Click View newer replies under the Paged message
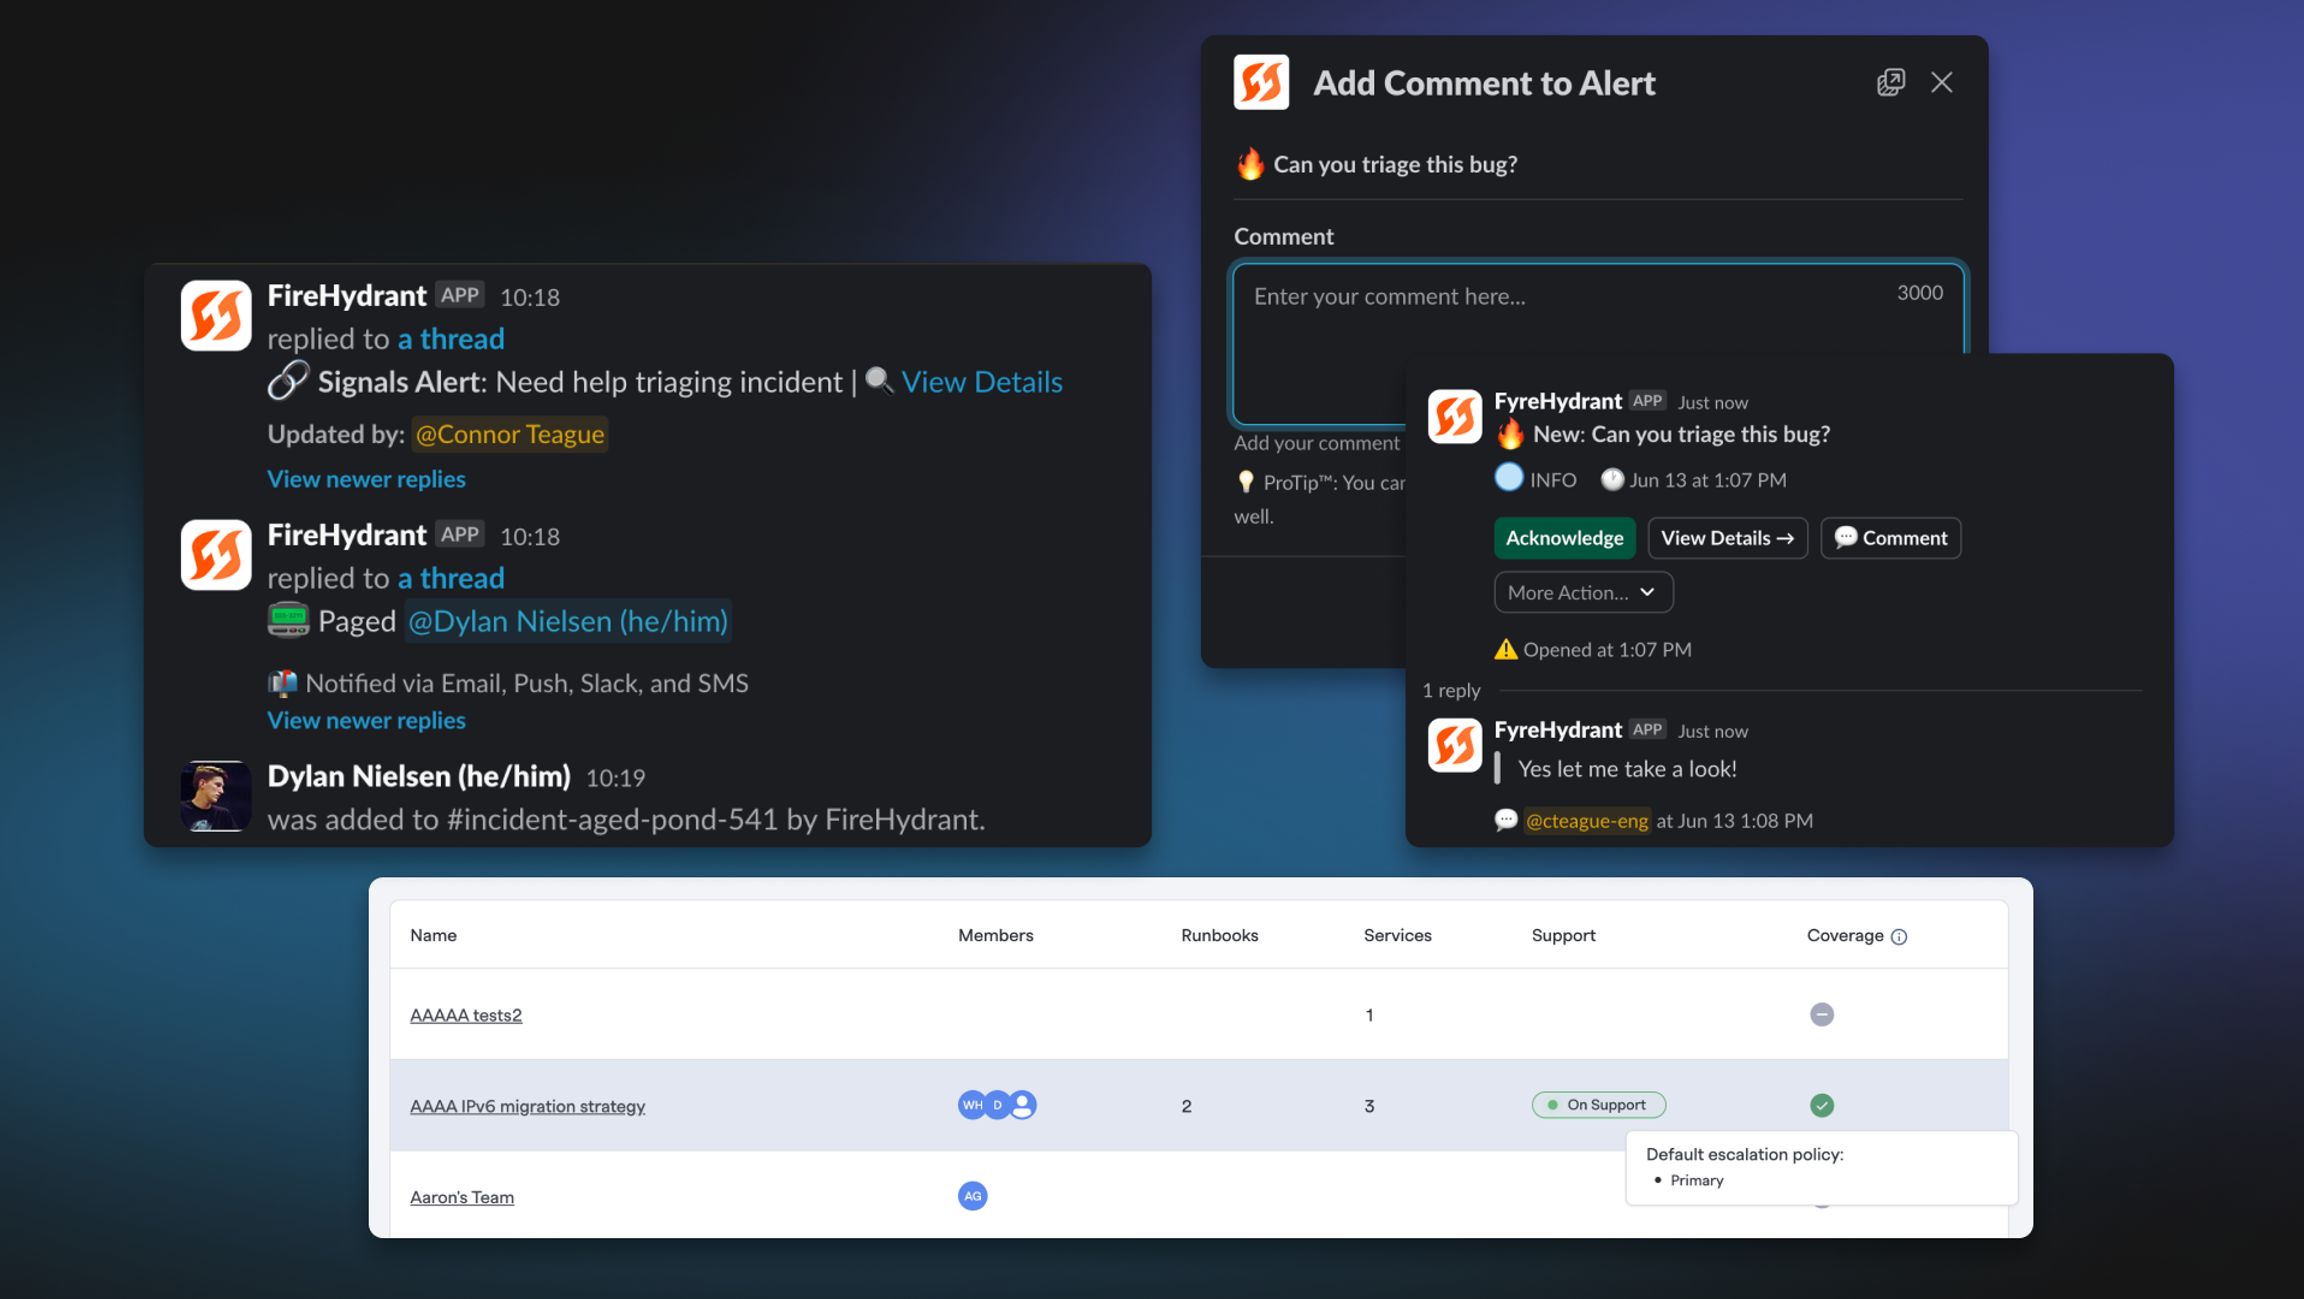 click(366, 720)
